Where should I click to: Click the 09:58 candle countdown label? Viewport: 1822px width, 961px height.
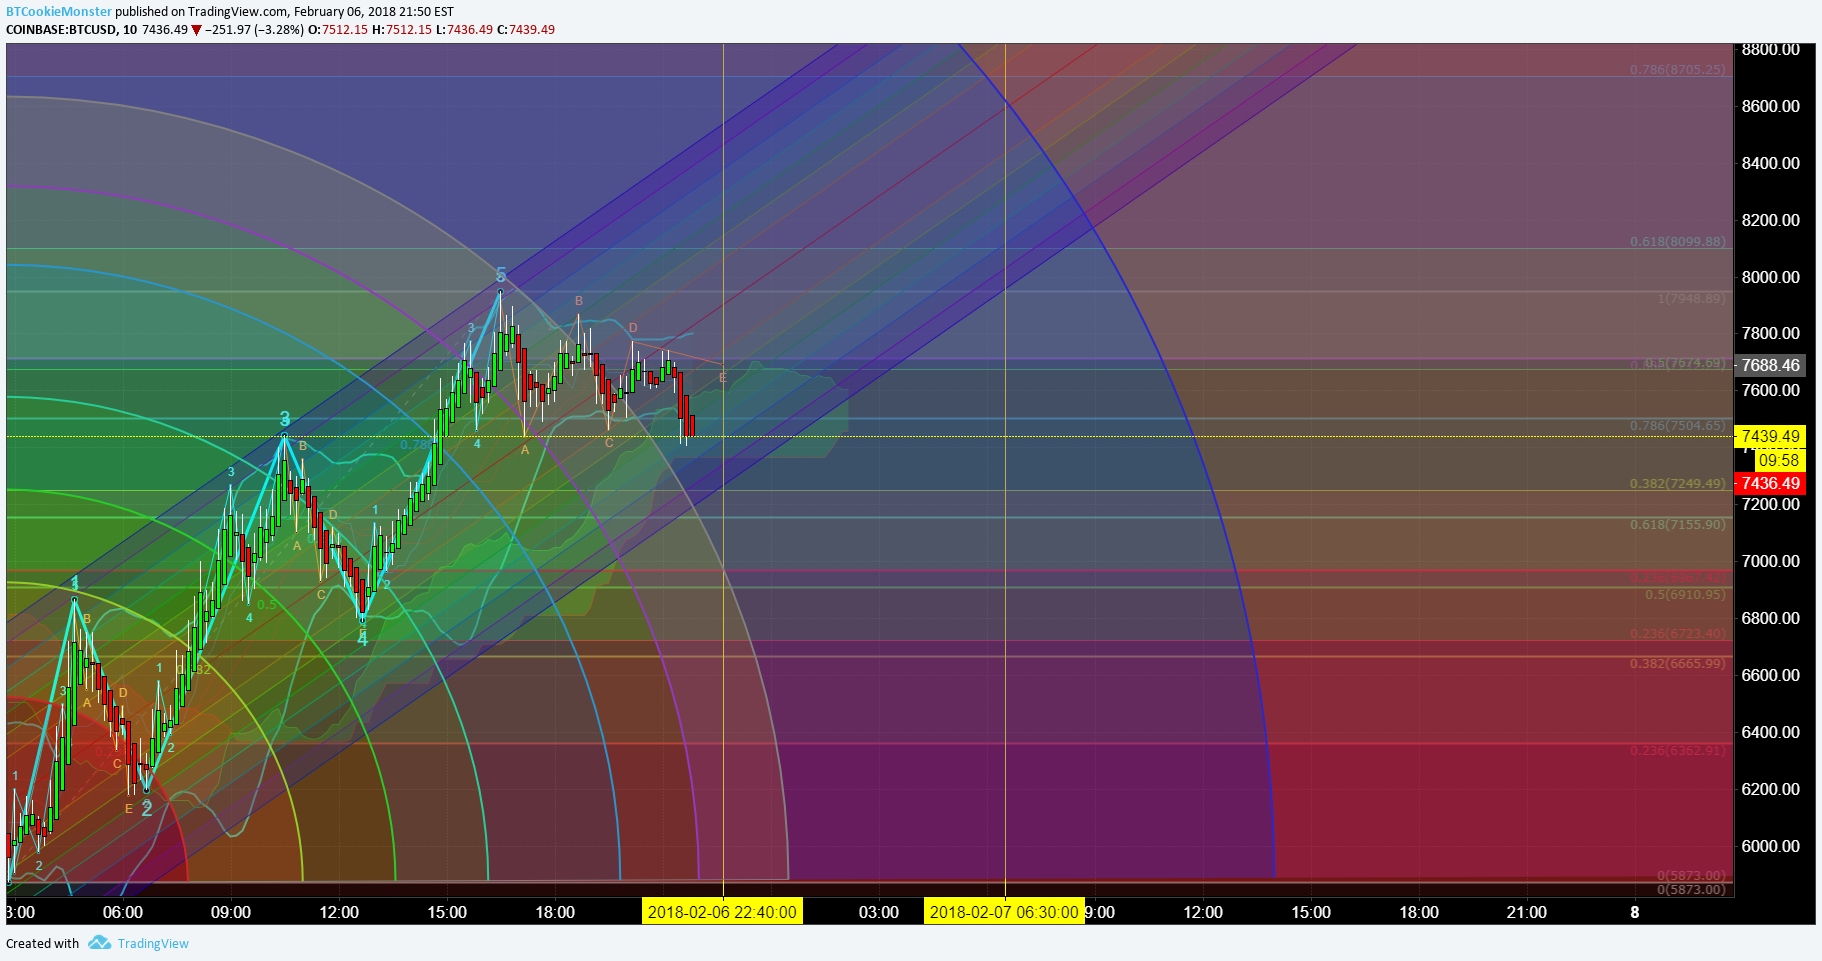(x=1779, y=460)
